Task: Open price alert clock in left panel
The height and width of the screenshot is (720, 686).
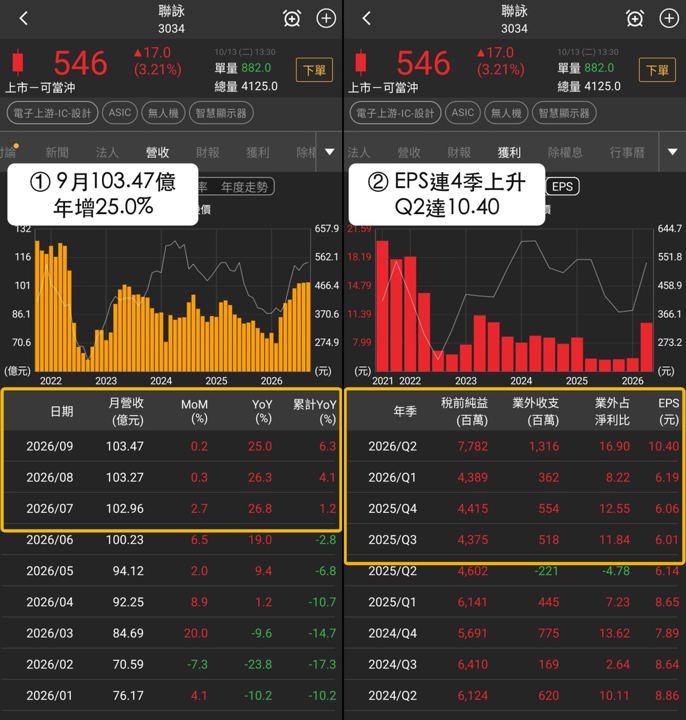Action: (292, 19)
